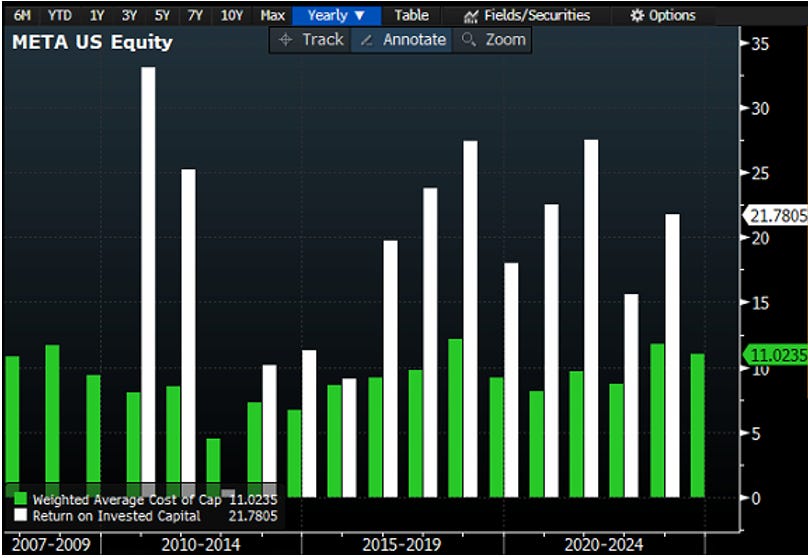808x558 pixels.
Task: Select Weighted Average Cost of Cap legend
Action: (127, 499)
